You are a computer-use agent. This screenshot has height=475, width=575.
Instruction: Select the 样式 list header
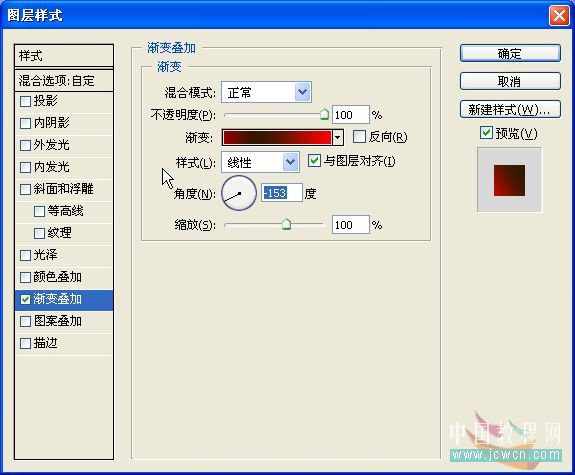pyautogui.click(x=64, y=56)
